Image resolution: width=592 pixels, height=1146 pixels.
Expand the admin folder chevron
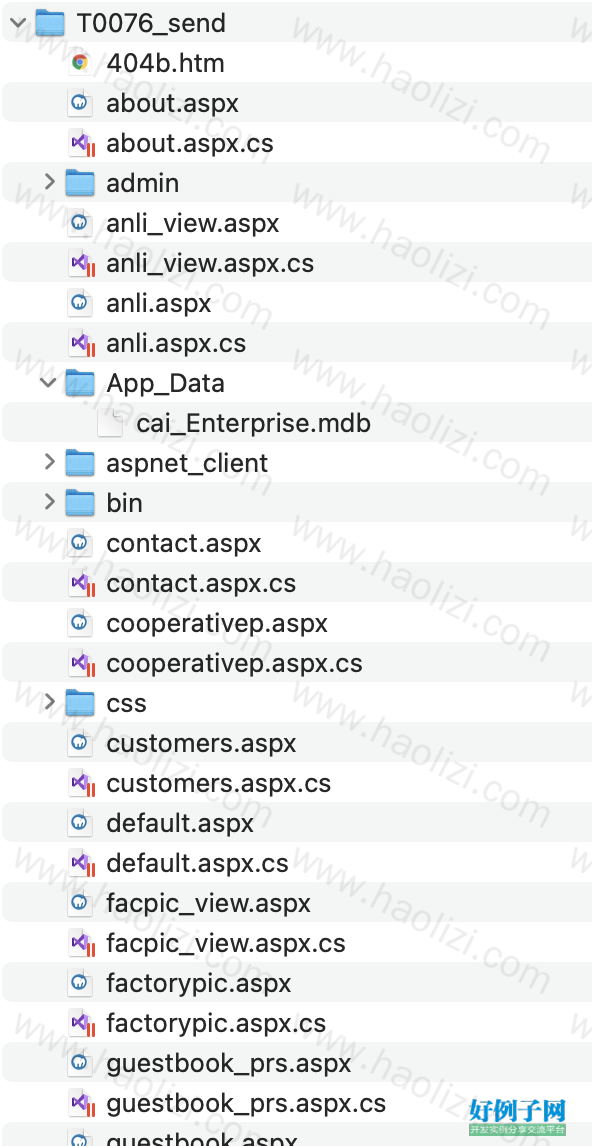[49, 183]
